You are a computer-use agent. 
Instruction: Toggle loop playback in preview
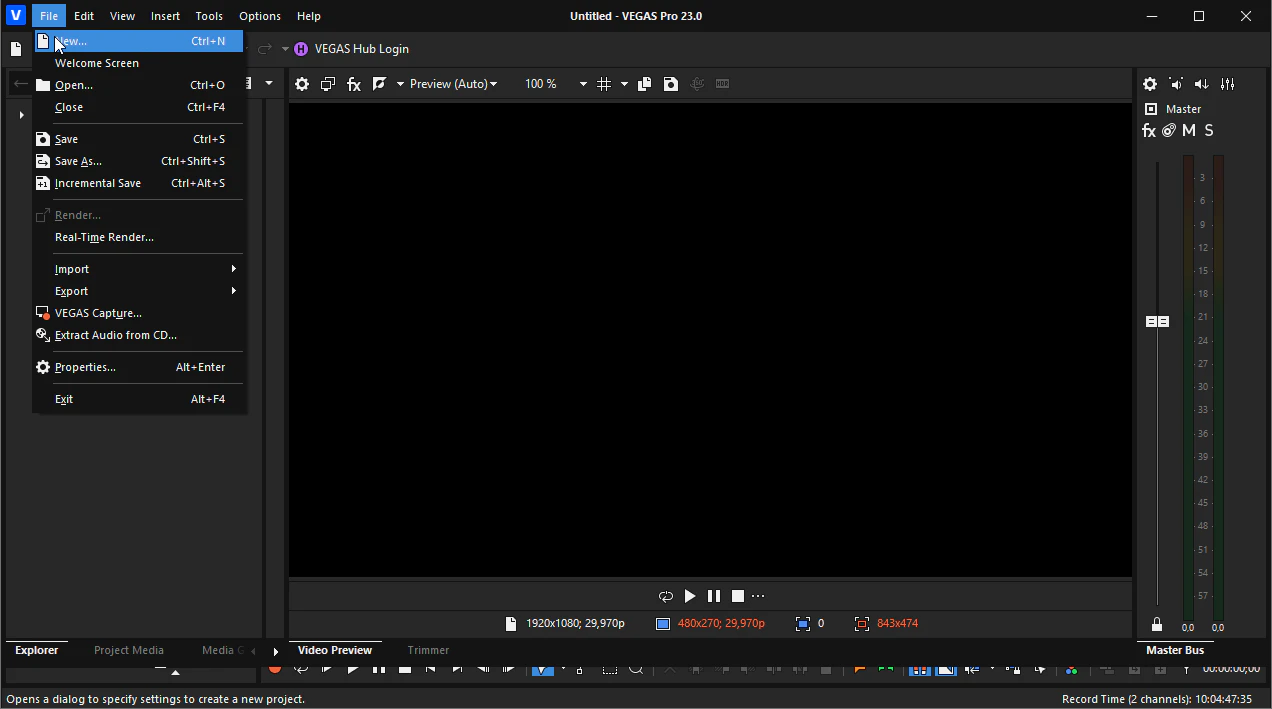pyautogui.click(x=665, y=596)
